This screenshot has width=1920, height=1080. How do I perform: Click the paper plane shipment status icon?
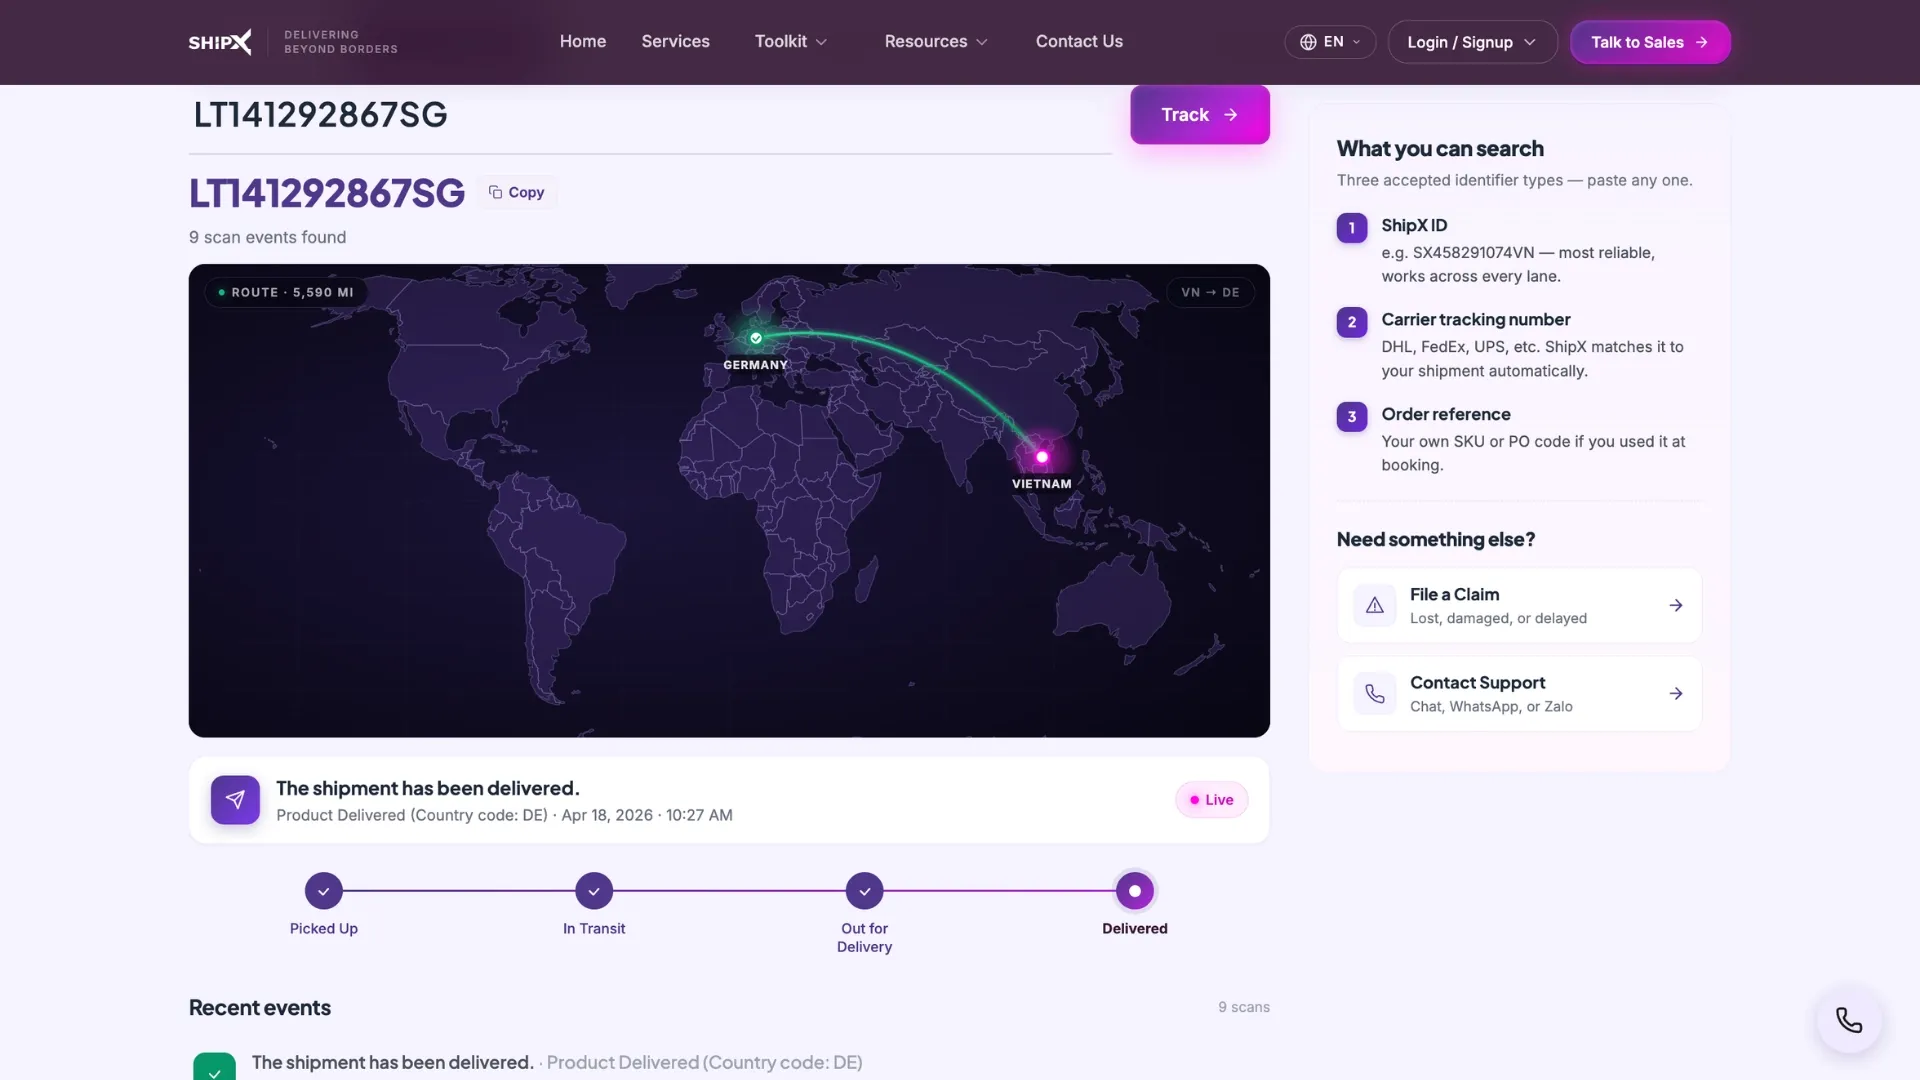(235, 800)
